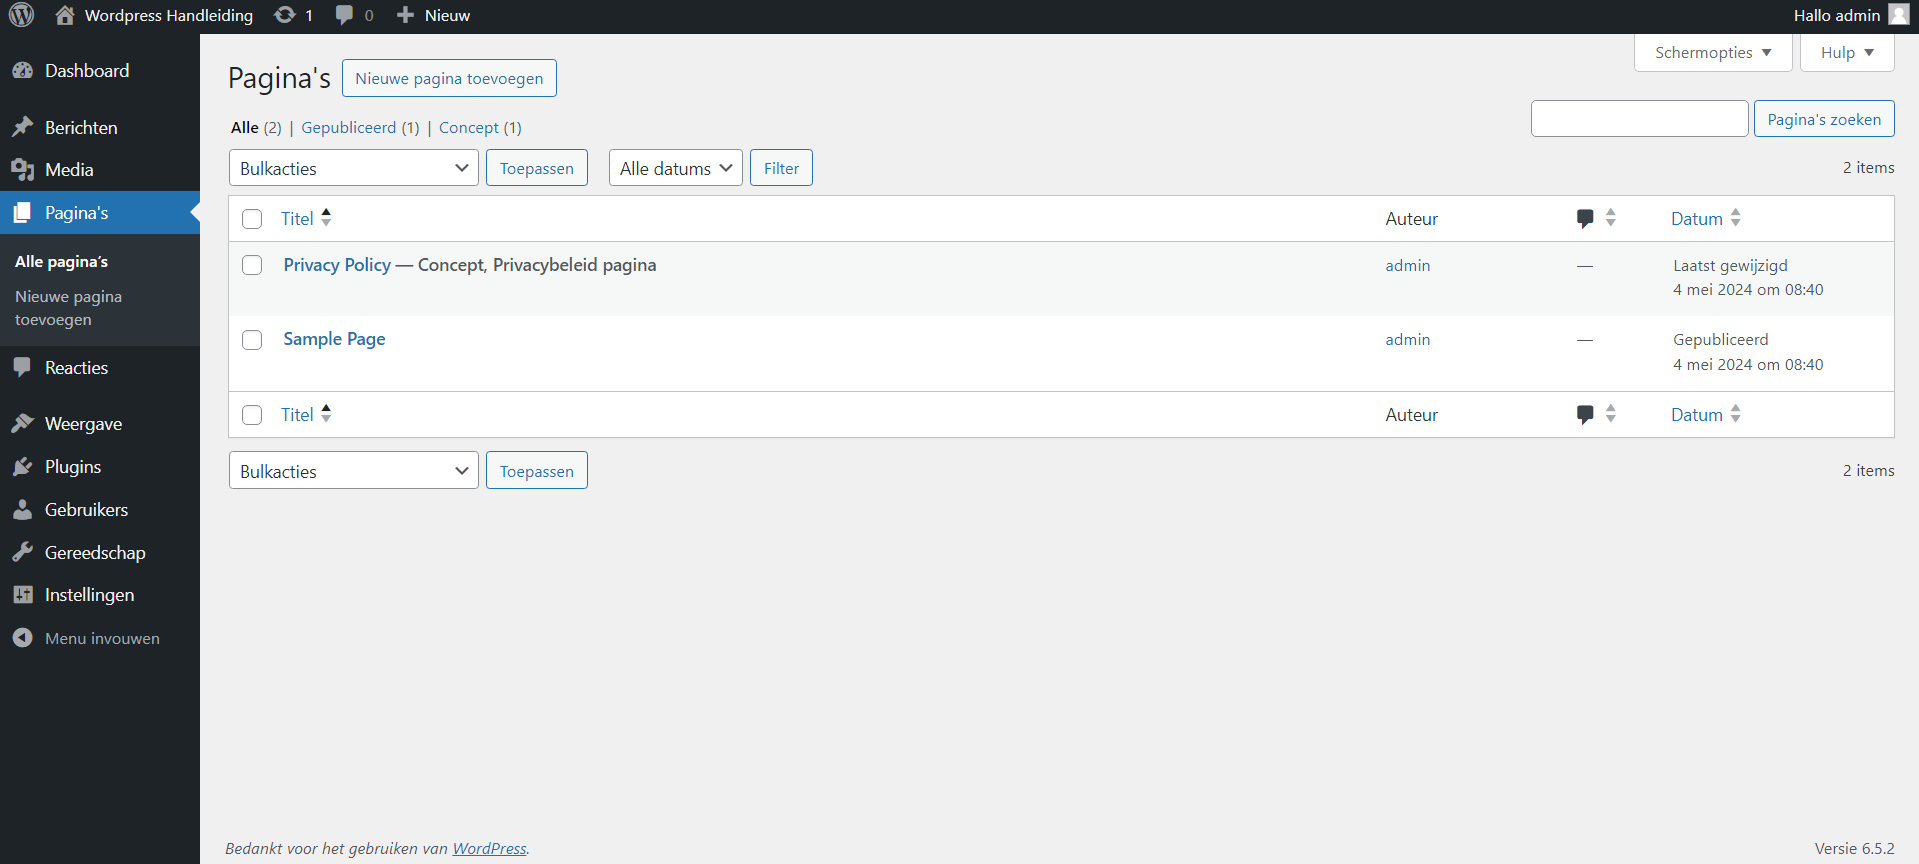Click the home icon beside Wordpress Handleiding

[x=65, y=15]
